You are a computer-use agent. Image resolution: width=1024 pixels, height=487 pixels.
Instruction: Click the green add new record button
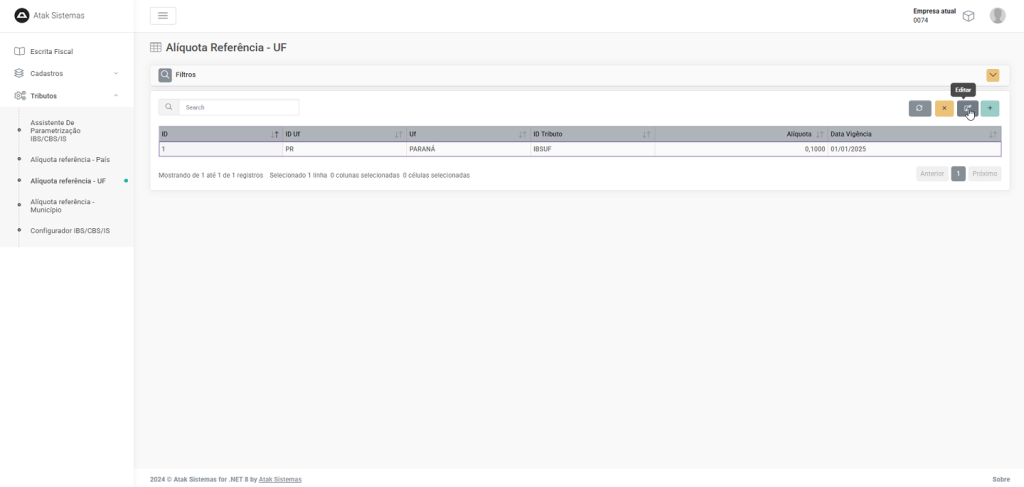pos(990,108)
